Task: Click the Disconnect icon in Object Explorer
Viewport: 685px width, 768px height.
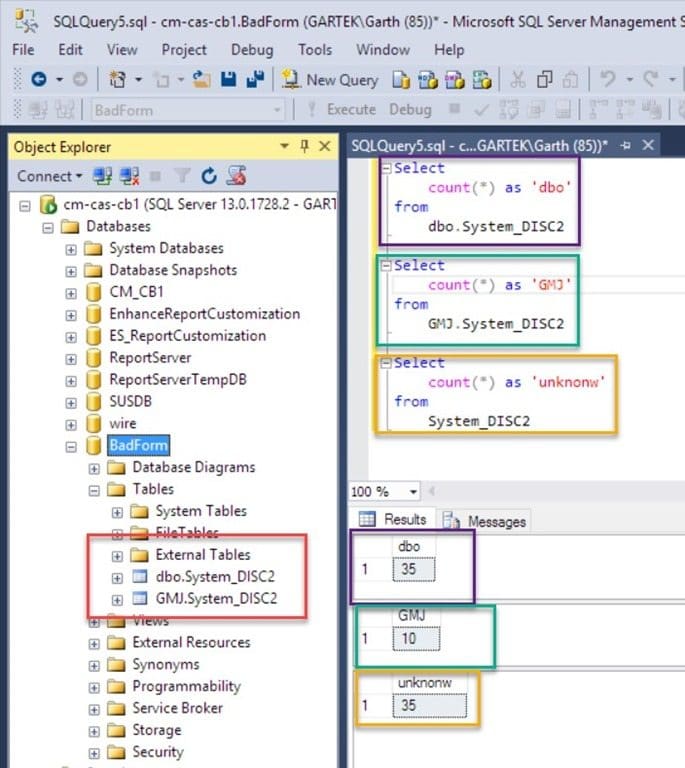Action: click(130, 176)
